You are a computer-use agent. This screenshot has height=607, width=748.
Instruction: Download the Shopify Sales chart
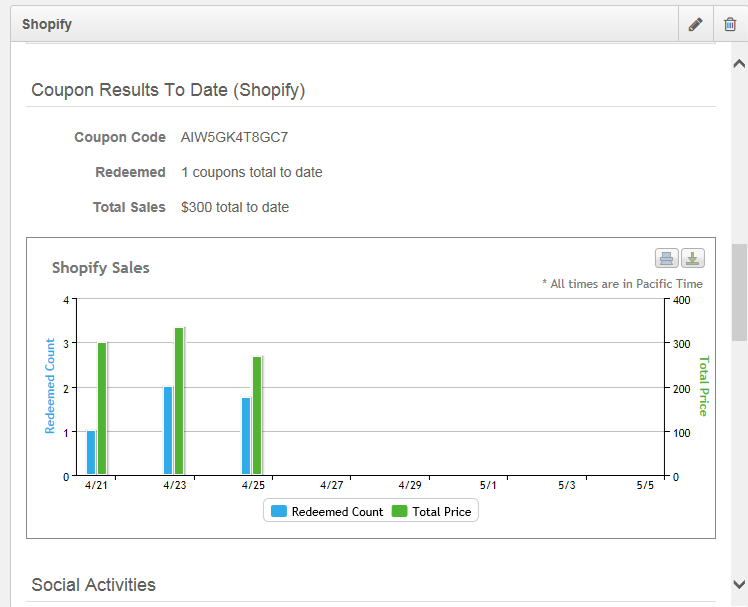pos(693,258)
